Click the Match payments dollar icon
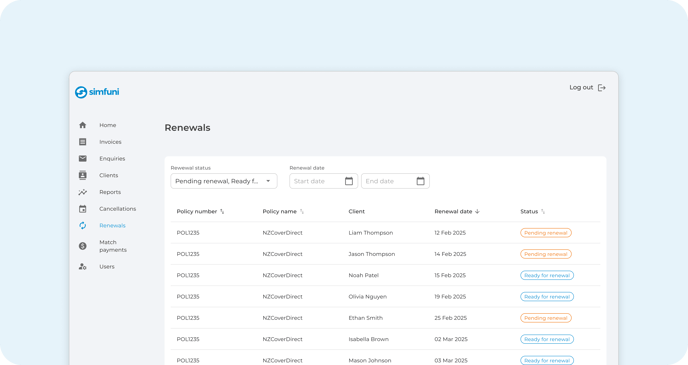688x365 pixels. pos(82,246)
